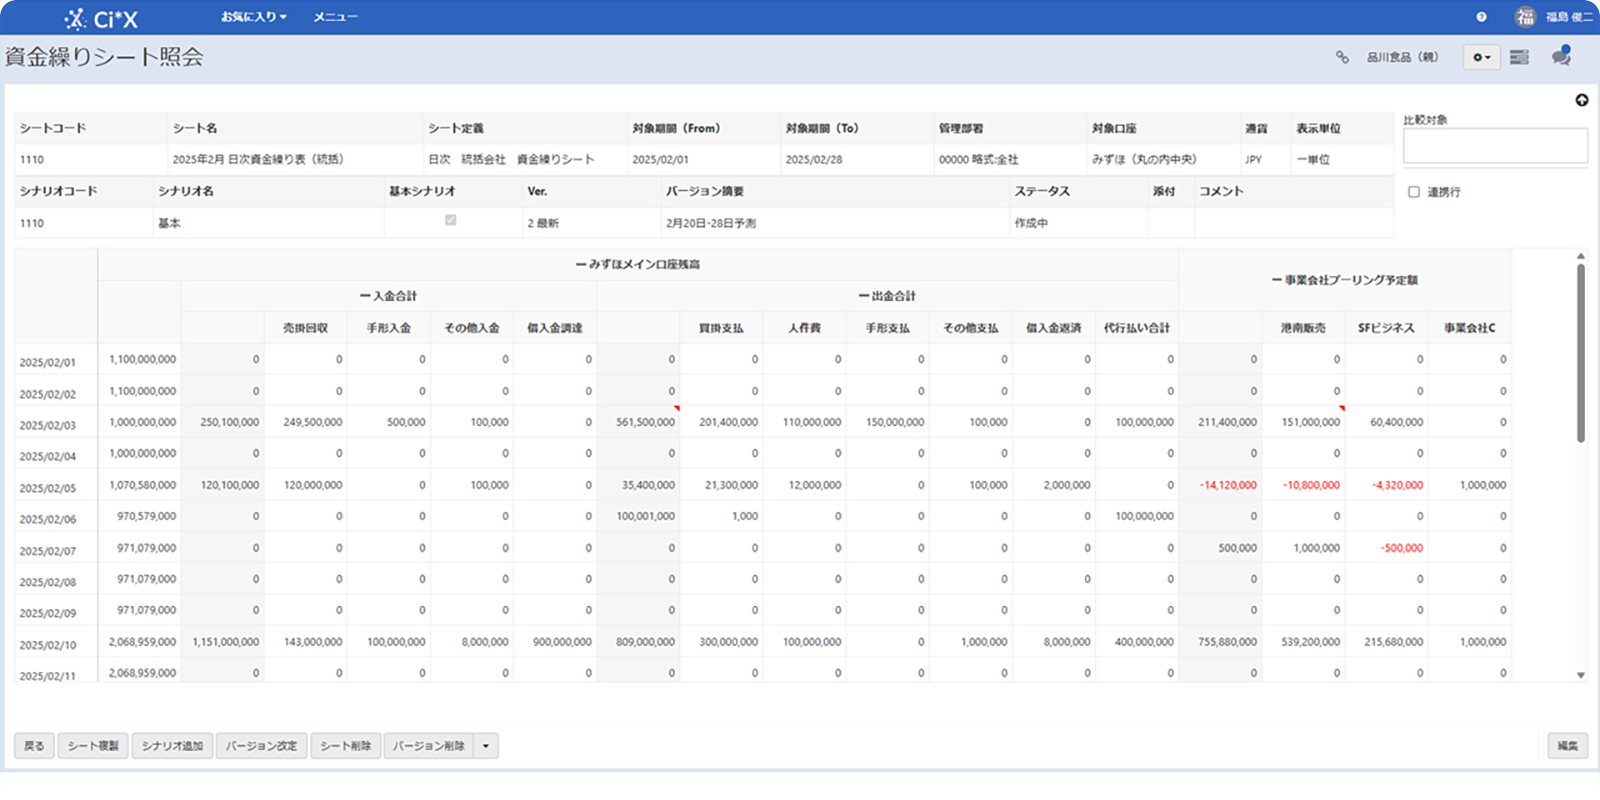Click the link chain icon

[x=1342, y=57]
